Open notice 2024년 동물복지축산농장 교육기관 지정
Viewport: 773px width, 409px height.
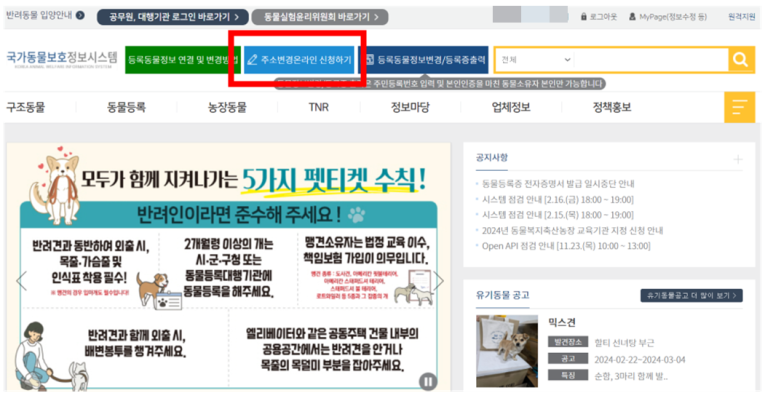pos(572,230)
